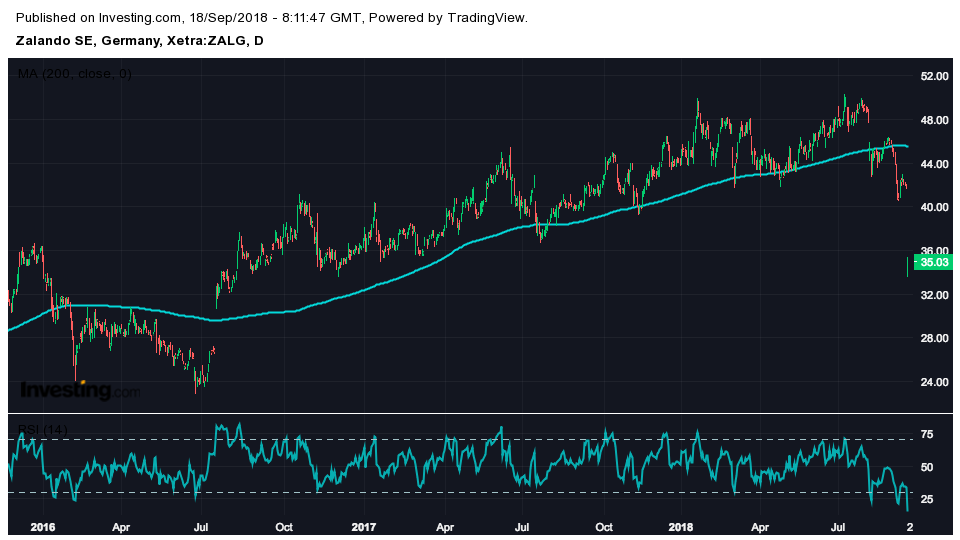Click the 48.00 price axis label
The height and width of the screenshot is (540, 960).
[x=934, y=120]
